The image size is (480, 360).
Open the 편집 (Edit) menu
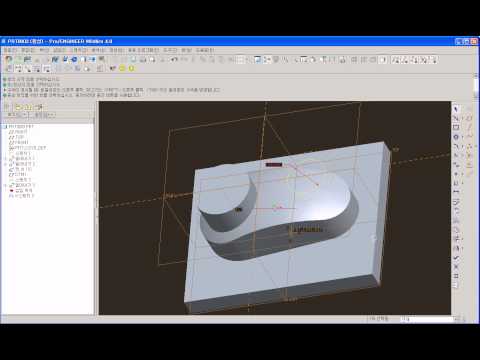click(28, 50)
